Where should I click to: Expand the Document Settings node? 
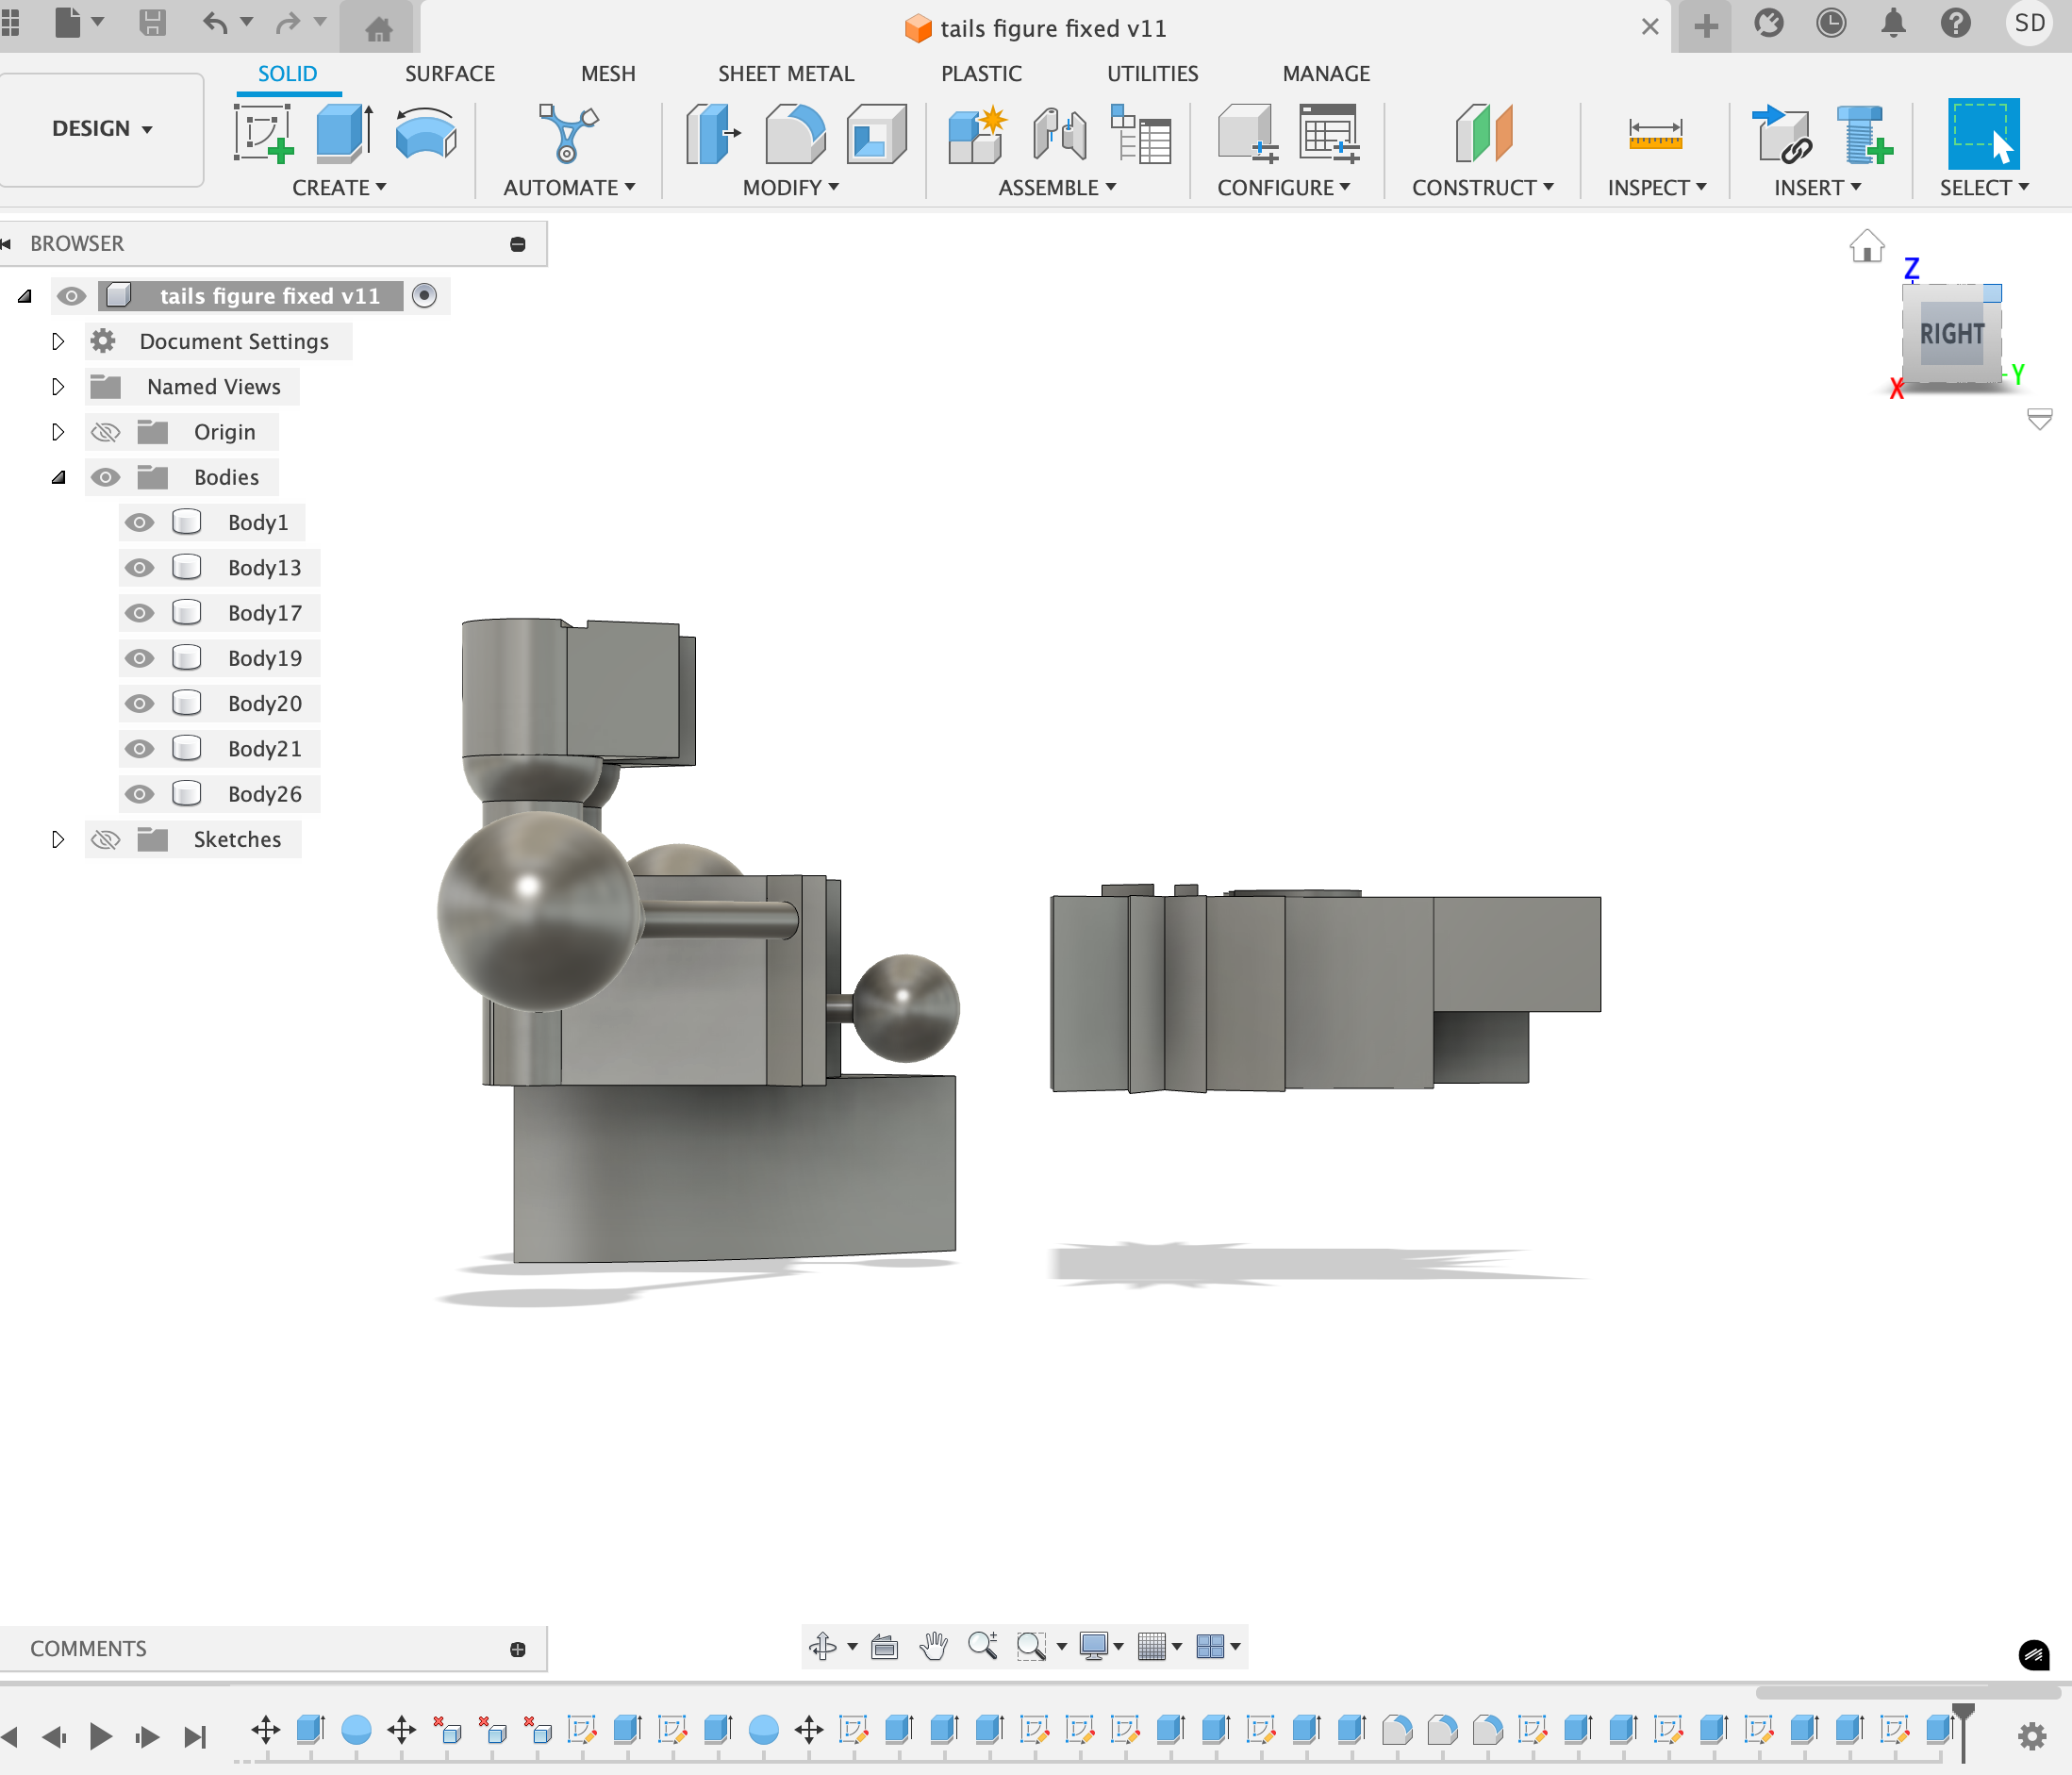pyautogui.click(x=58, y=341)
